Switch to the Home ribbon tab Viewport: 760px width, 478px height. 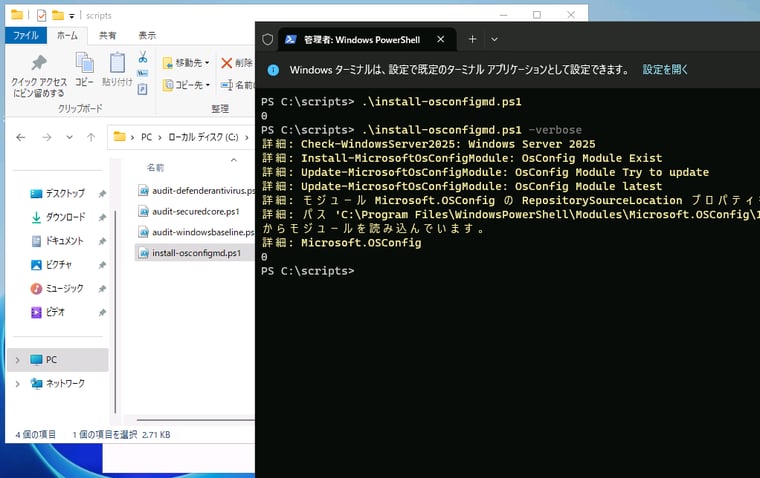coord(67,35)
